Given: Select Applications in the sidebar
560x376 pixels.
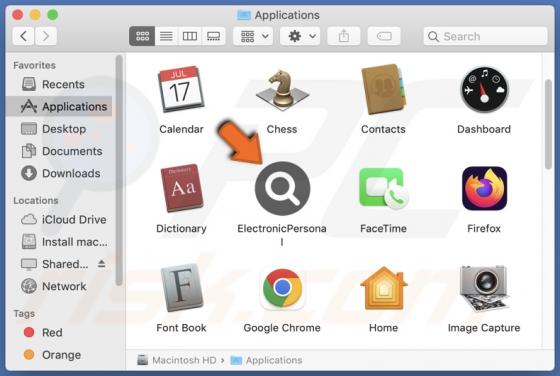Looking at the screenshot, I should [x=59, y=106].
